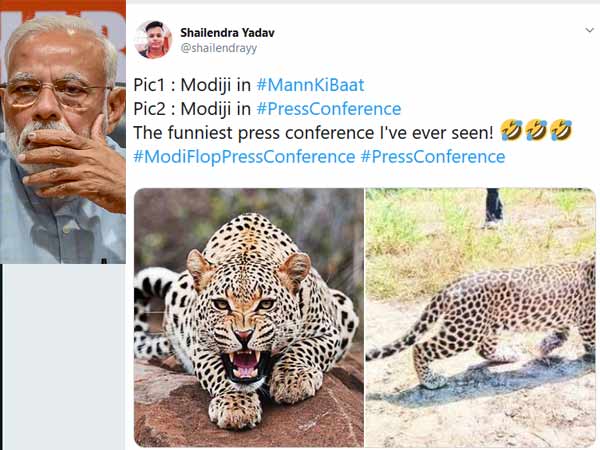Click the blank gray panel below the photo
Viewport: 600px width, 450px height.
[62, 355]
